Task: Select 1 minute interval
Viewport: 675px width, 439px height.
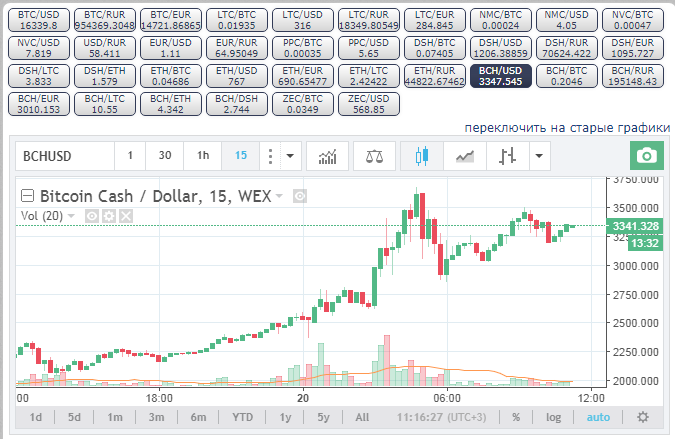Action: [130, 156]
